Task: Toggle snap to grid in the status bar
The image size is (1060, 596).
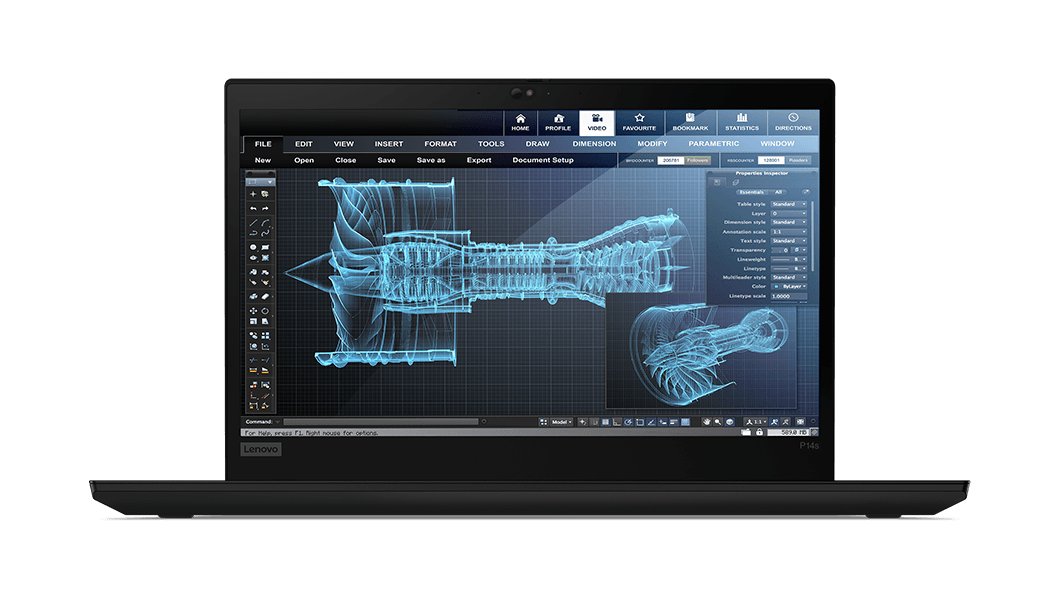Action: coord(606,422)
